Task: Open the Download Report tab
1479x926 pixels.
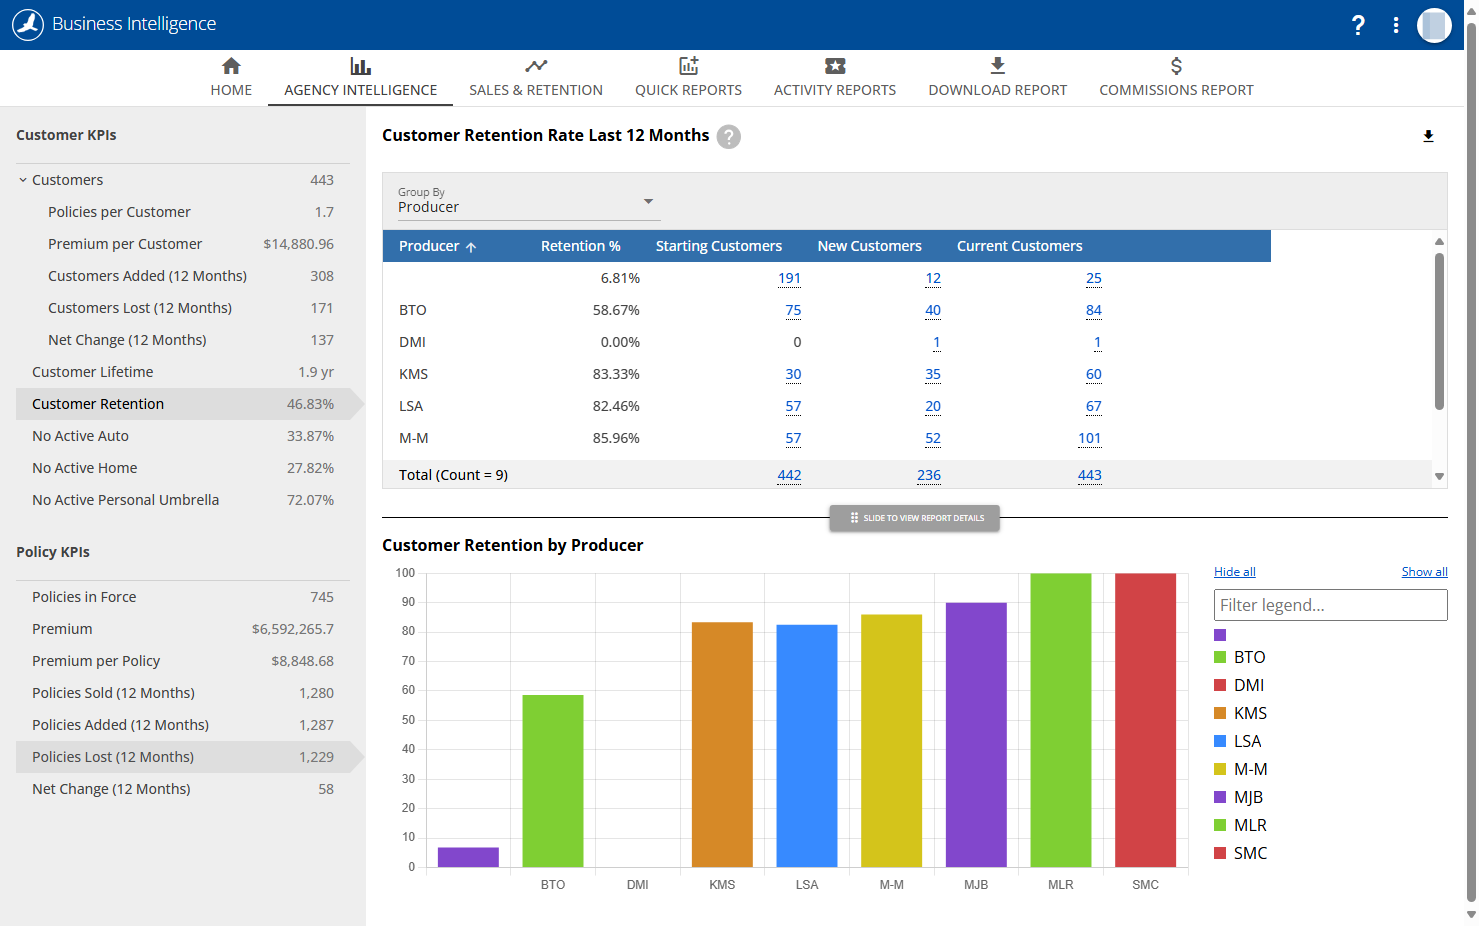Action: (x=997, y=78)
